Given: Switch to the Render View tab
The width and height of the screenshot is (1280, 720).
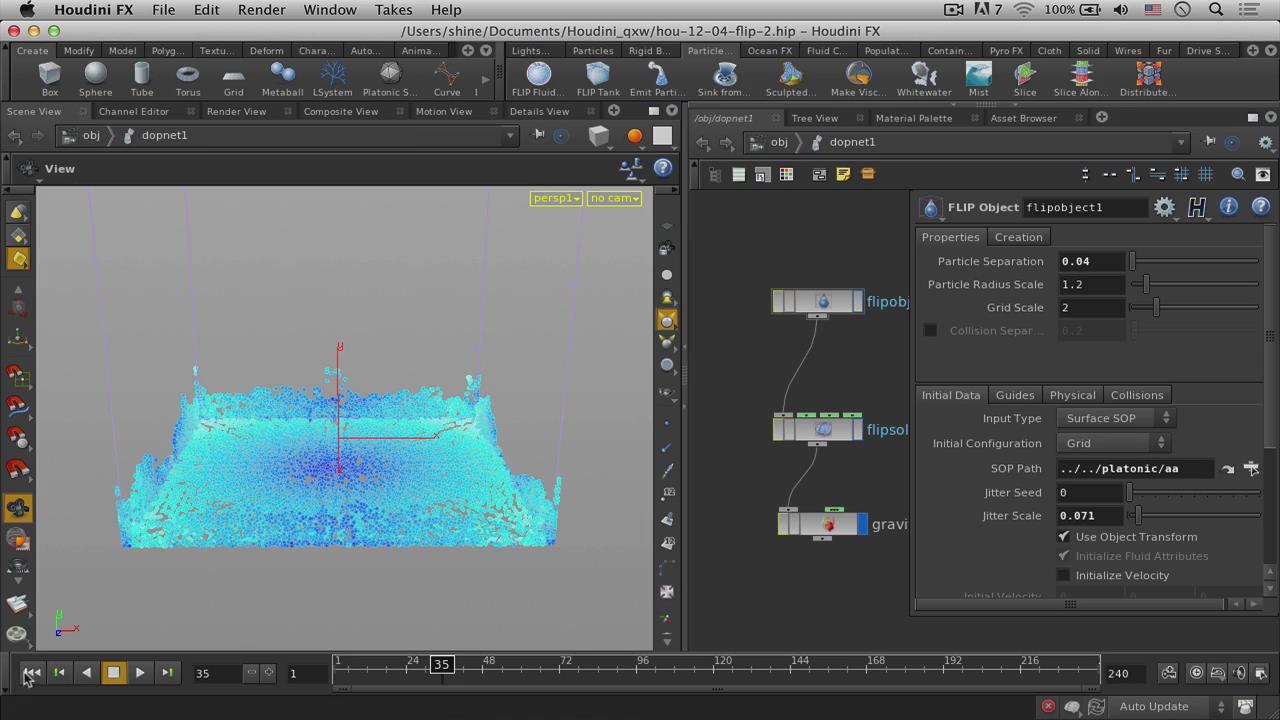Looking at the screenshot, I should pyautogui.click(x=236, y=111).
